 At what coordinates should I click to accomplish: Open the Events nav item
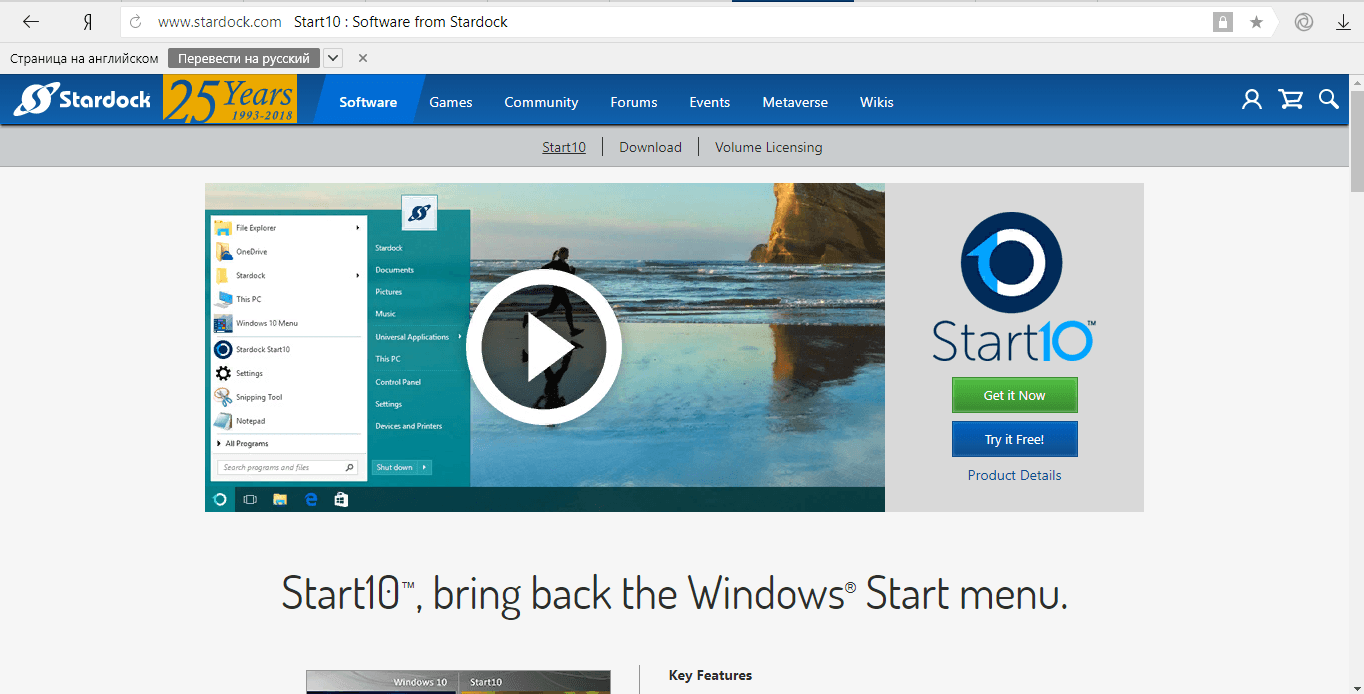[x=710, y=102]
